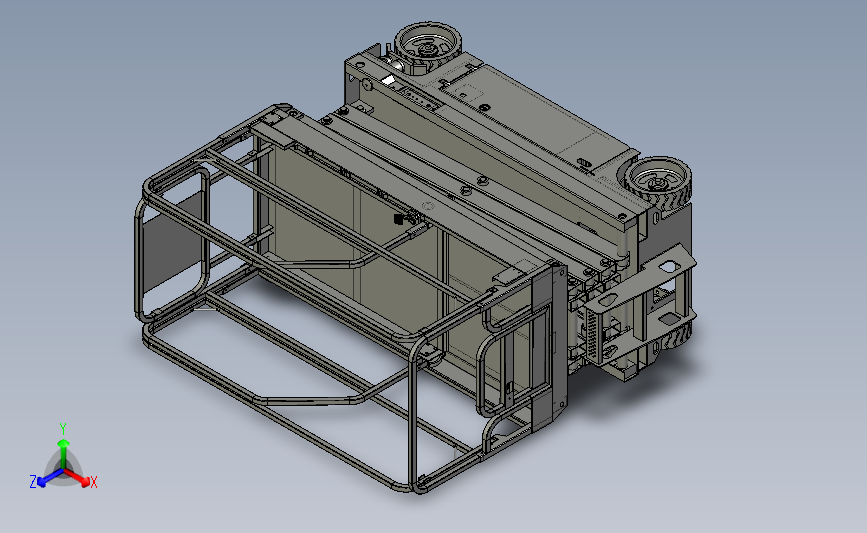Select the dark gray panel on the guardrail's left end
This screenshot has height=533, width=867.
pyautogui.click(x=171, y=242)
